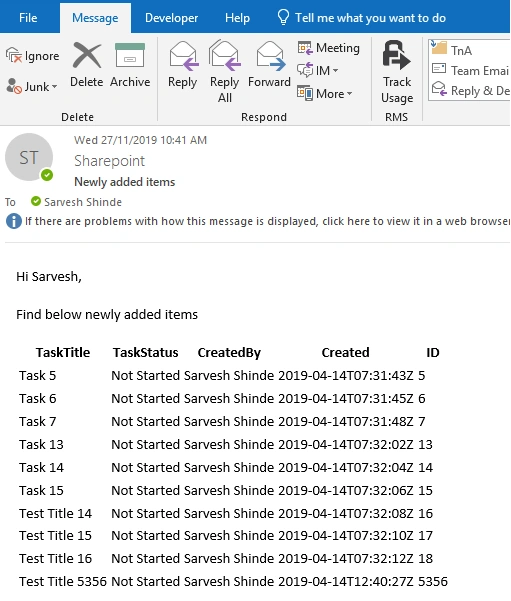Switch to the Developer tab
The width and height of the screenshot is (511, 601).
click(171, 18)
